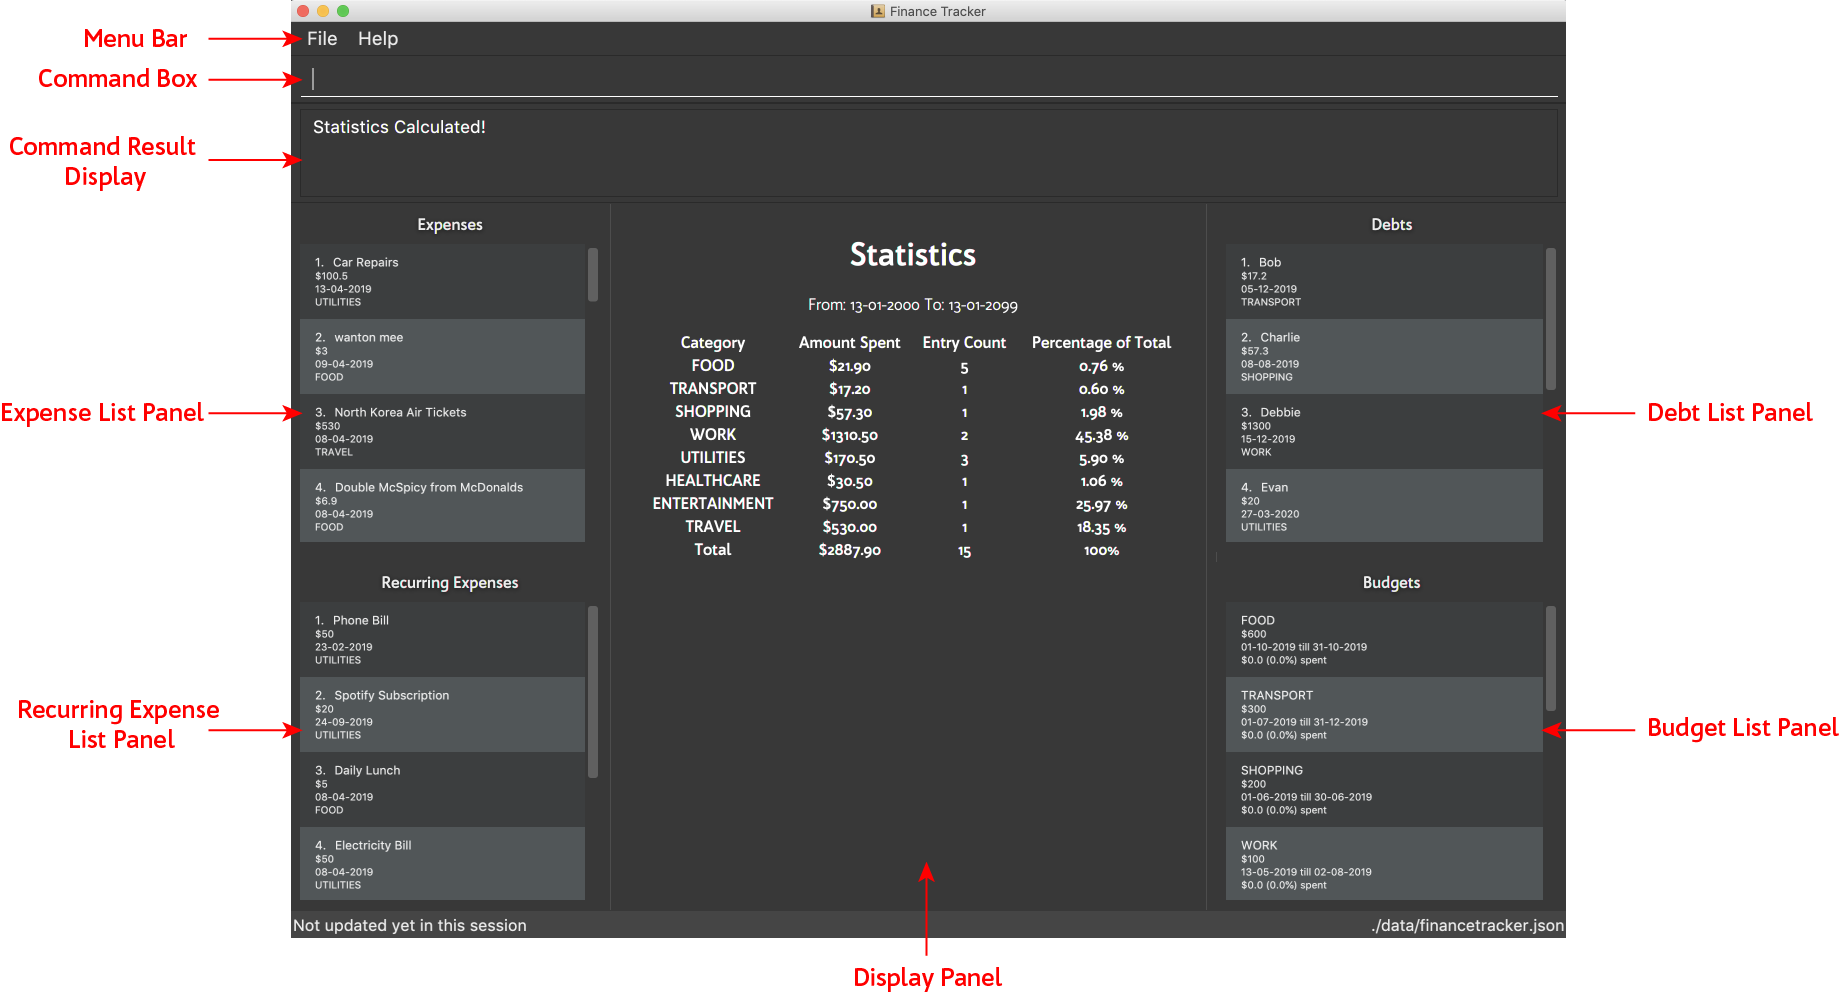Select Bob's debt entry
This screenshot has width=1840, height=993.
[1384, 281]
